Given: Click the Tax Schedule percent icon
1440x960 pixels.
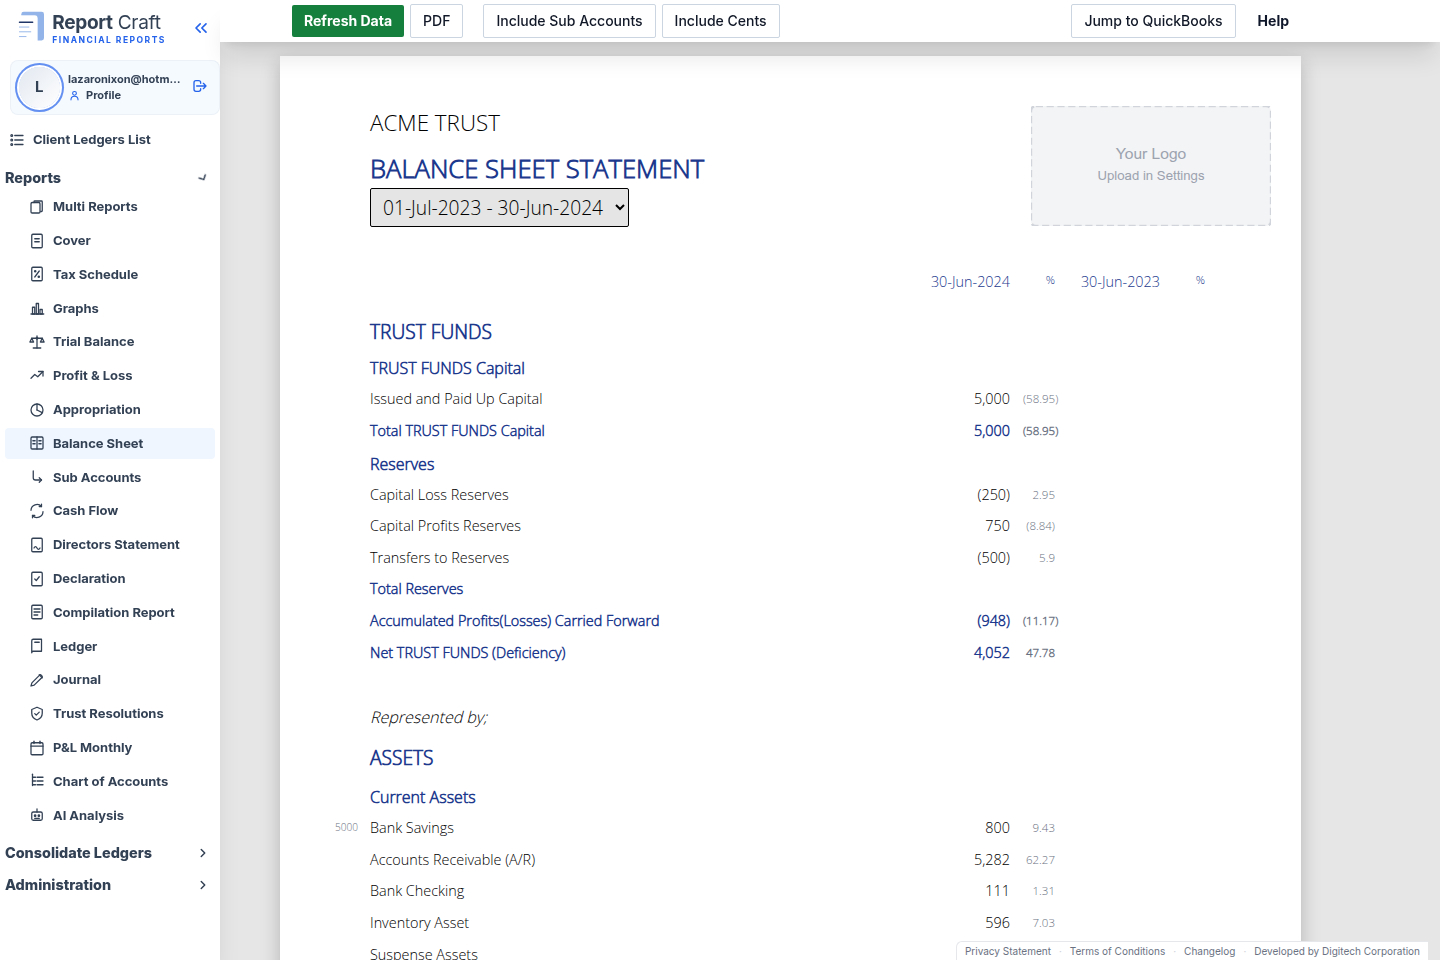Looking at the screenshot, I should pyautogui.click(x=37, y=274).
